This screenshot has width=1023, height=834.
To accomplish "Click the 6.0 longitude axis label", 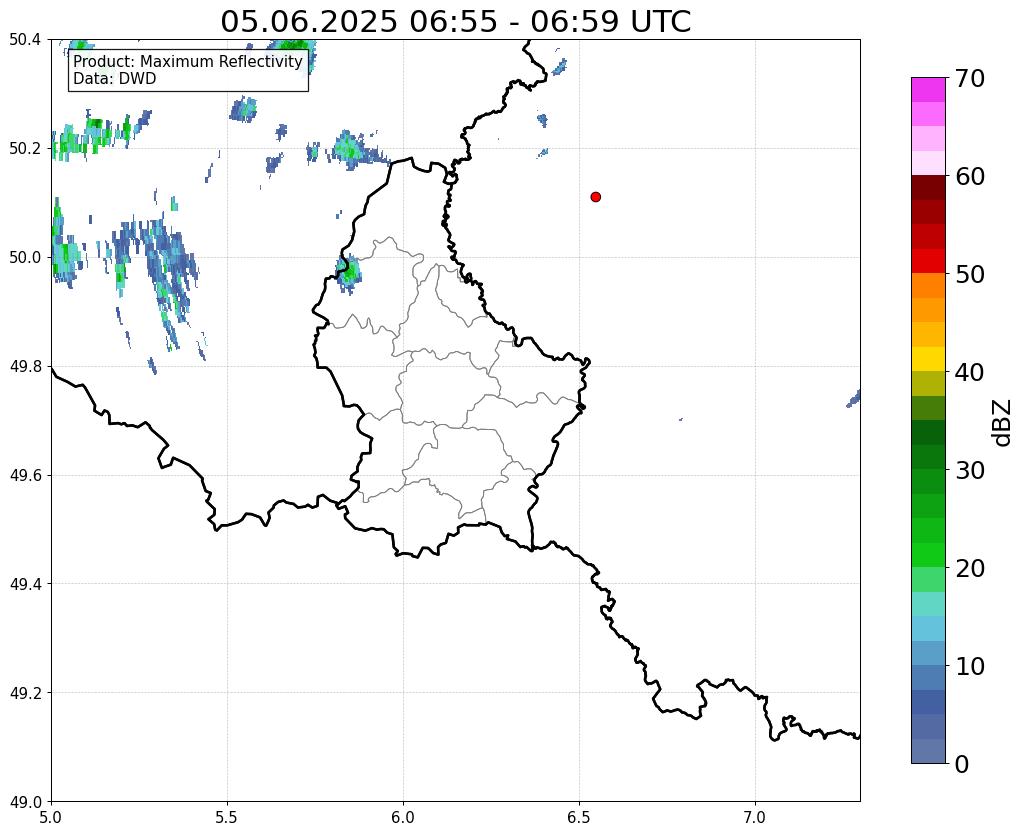I will [403, 817].
